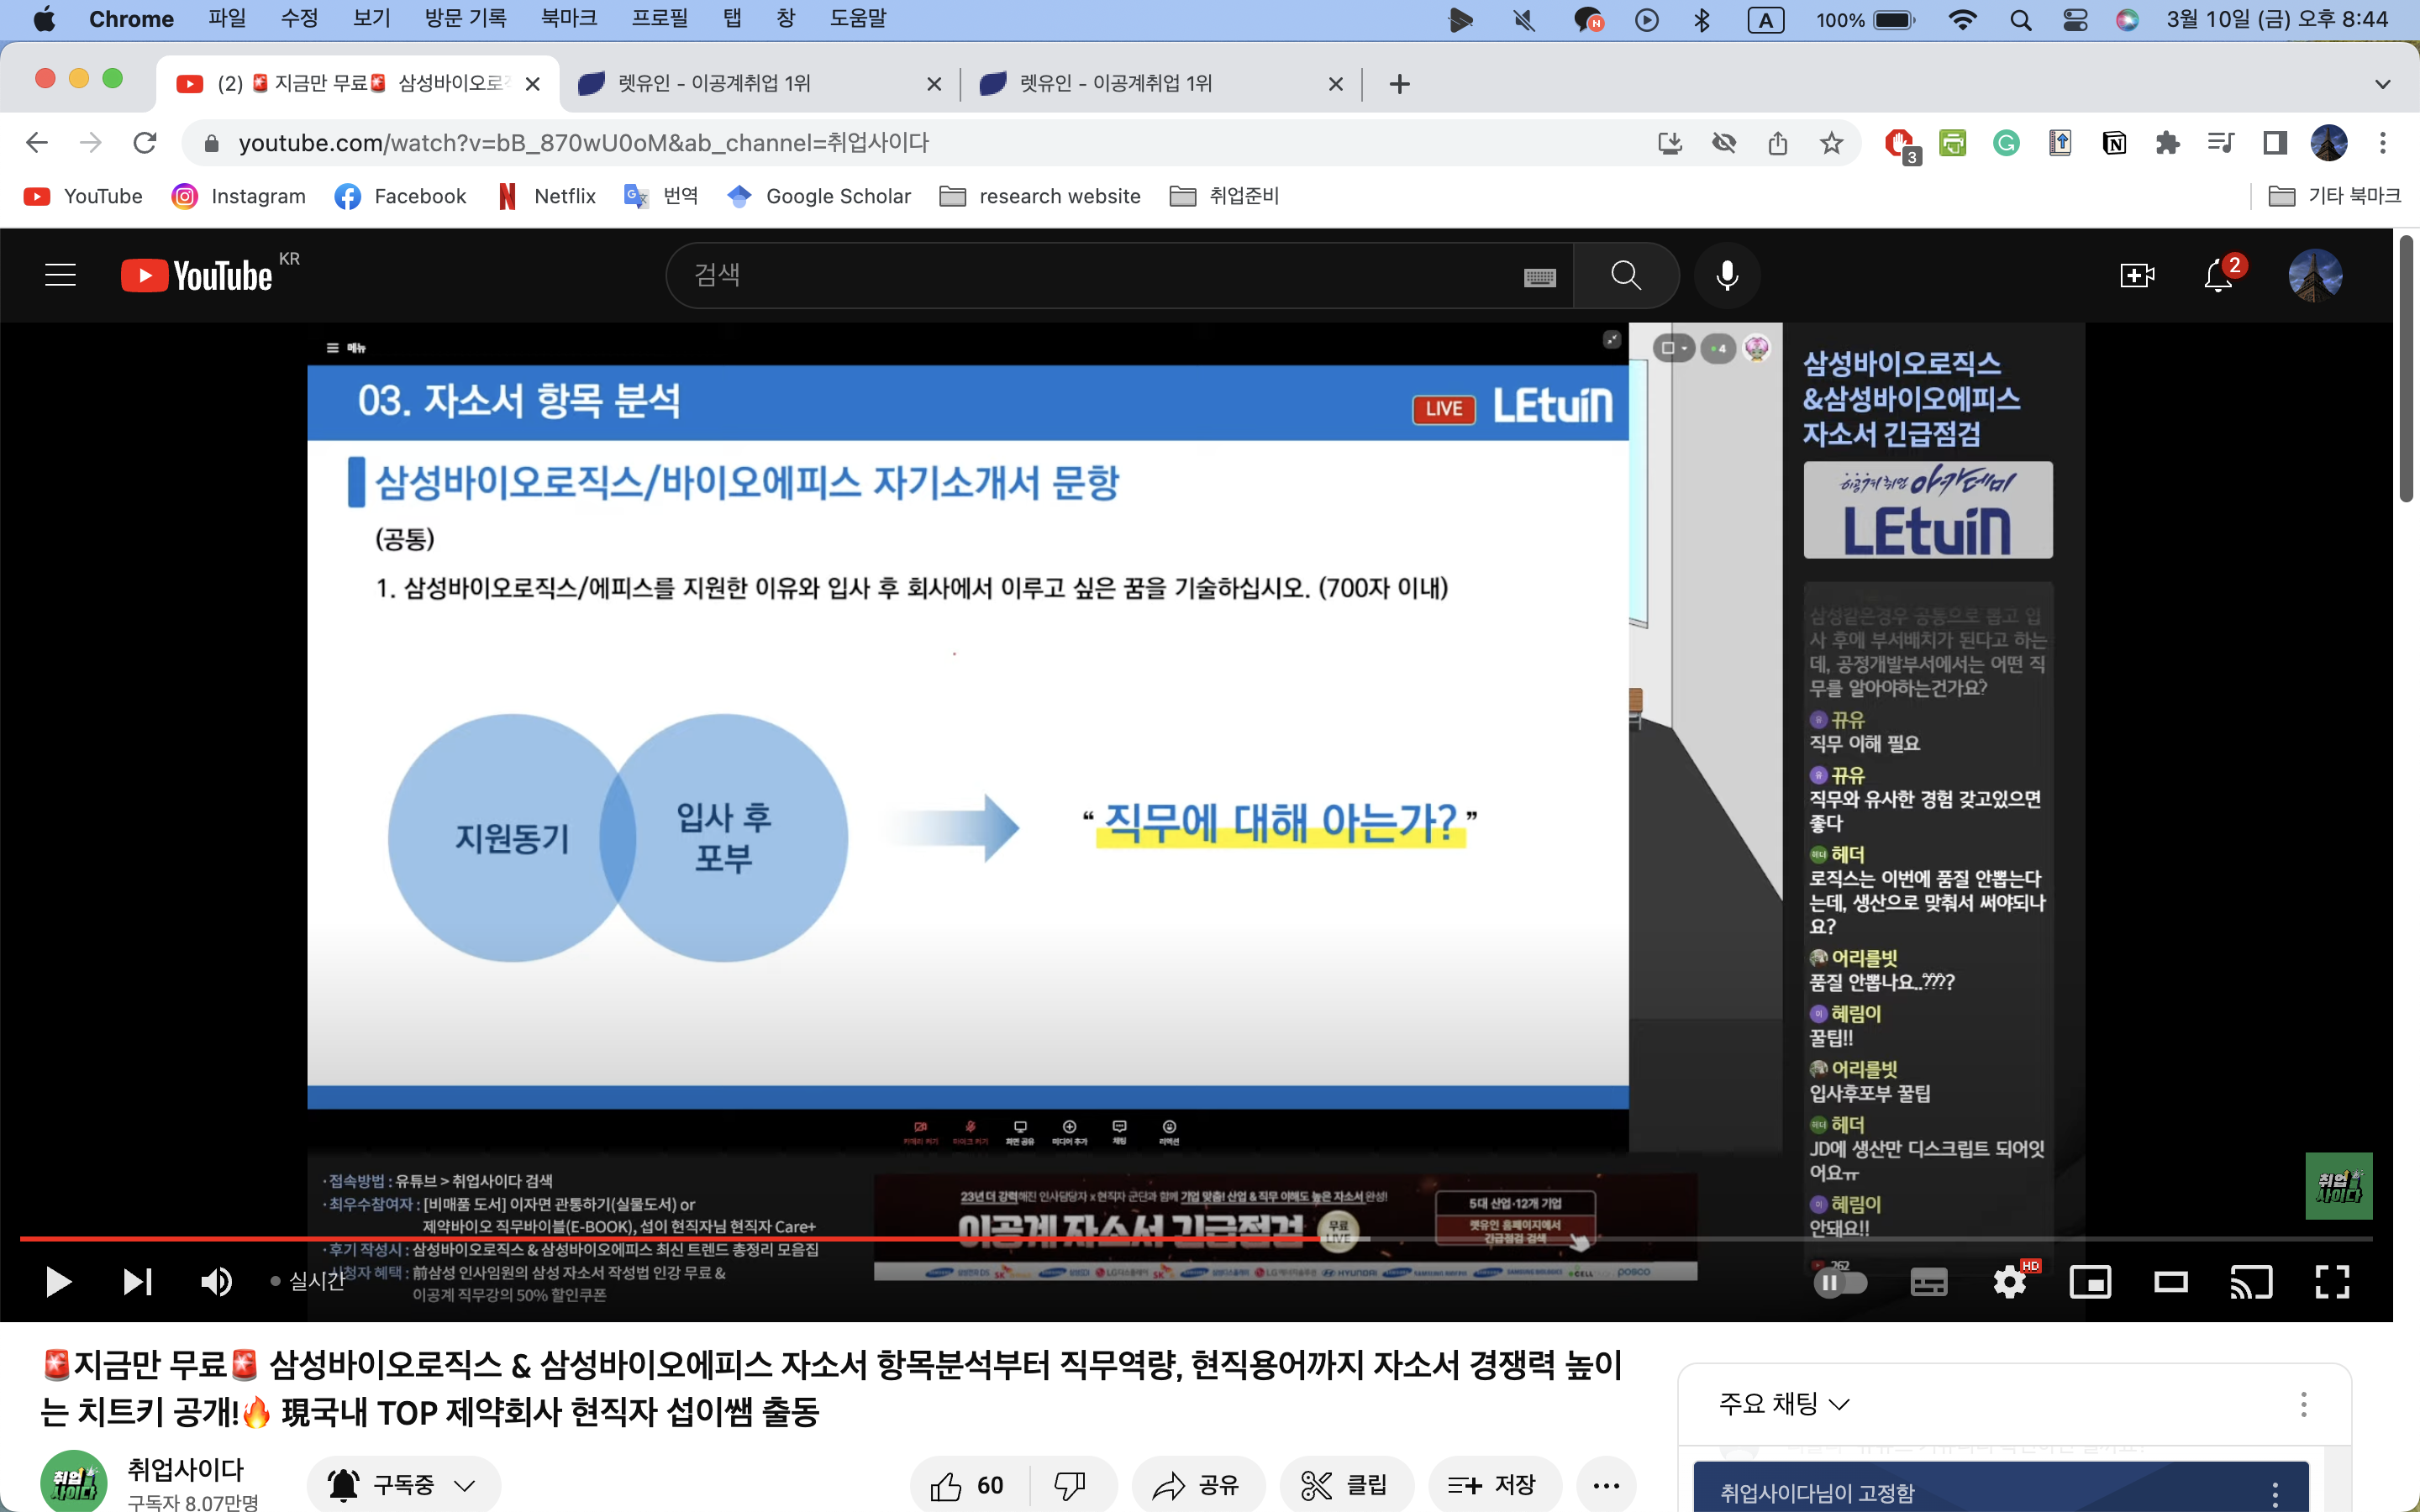Create a clip with 클립 button
Screen dimensions: 2420x1512
[1345, 1485]
